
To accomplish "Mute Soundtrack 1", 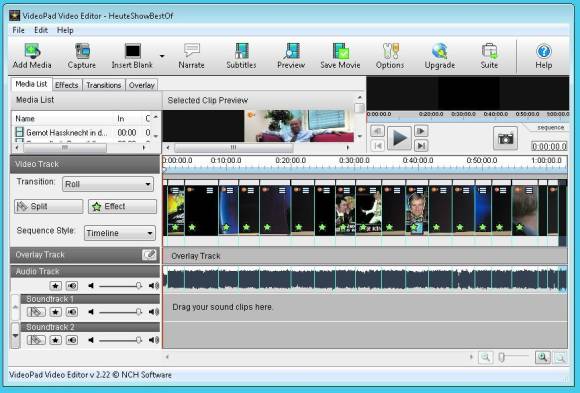I will click(72, 312).
